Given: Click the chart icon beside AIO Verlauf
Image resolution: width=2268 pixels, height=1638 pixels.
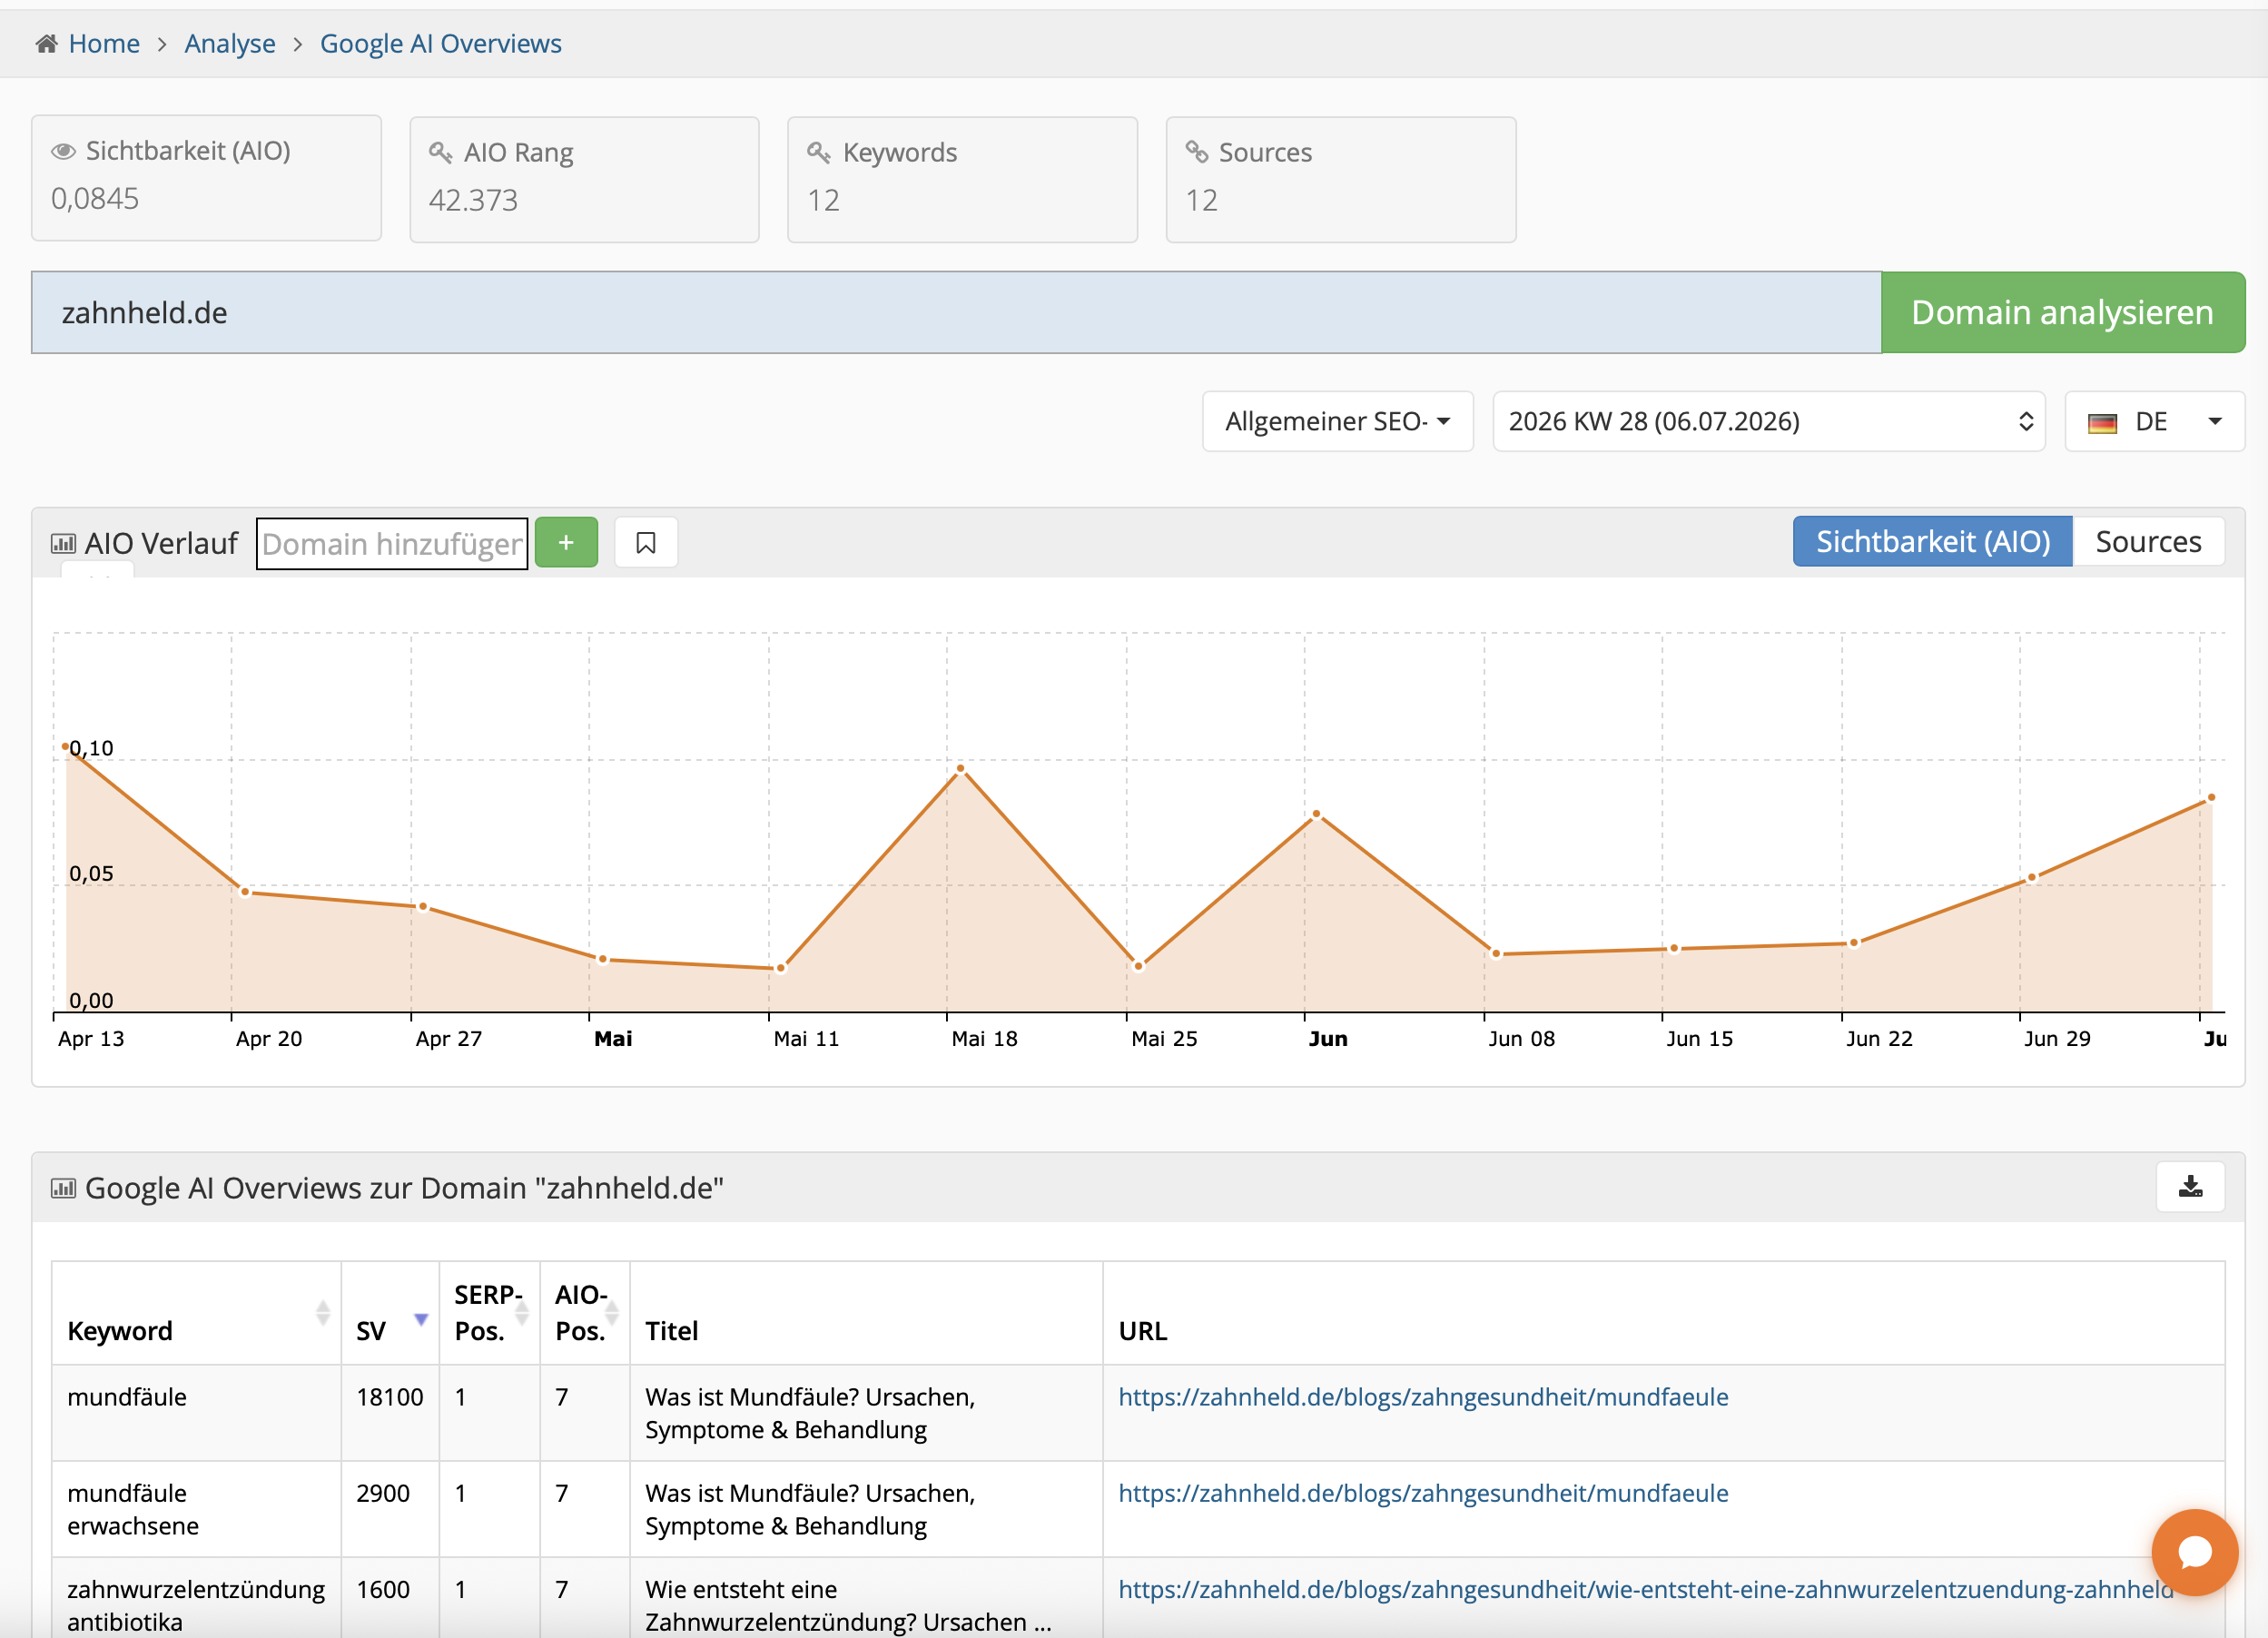Looking at the screenshot, I should (63, 543).
